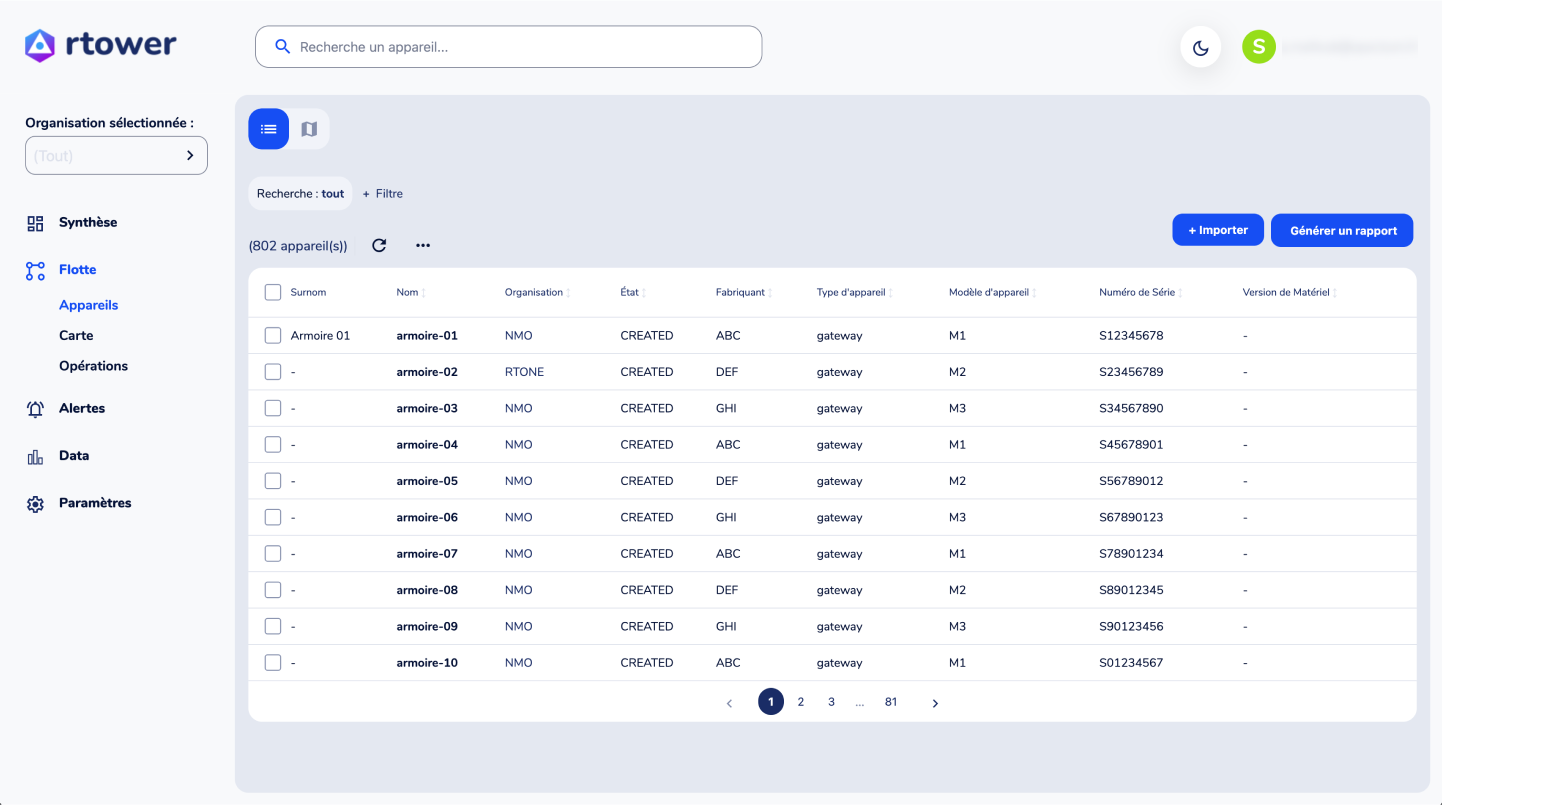
Task: Go to next page arrow
Action: pos(935,703)
